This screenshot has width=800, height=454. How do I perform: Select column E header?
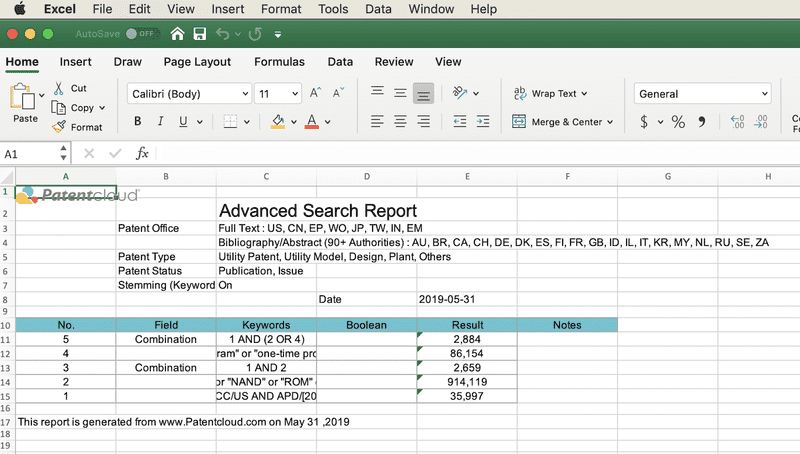[467, 176]
